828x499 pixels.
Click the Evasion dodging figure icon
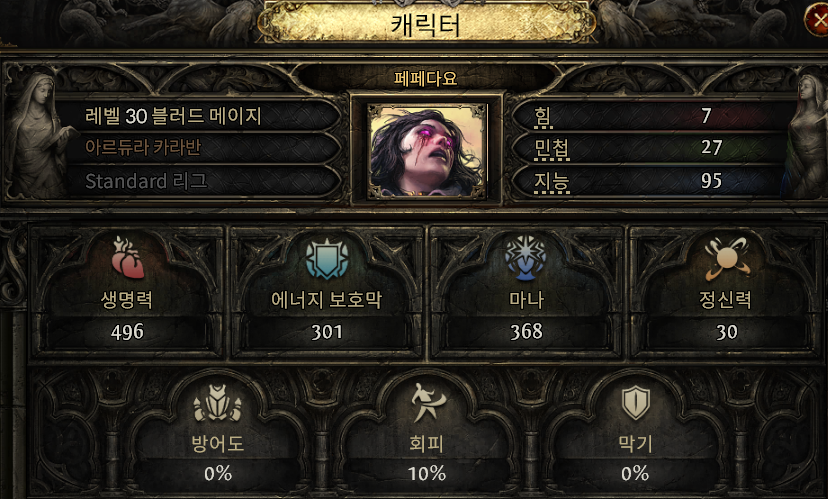tap(427, 402)
